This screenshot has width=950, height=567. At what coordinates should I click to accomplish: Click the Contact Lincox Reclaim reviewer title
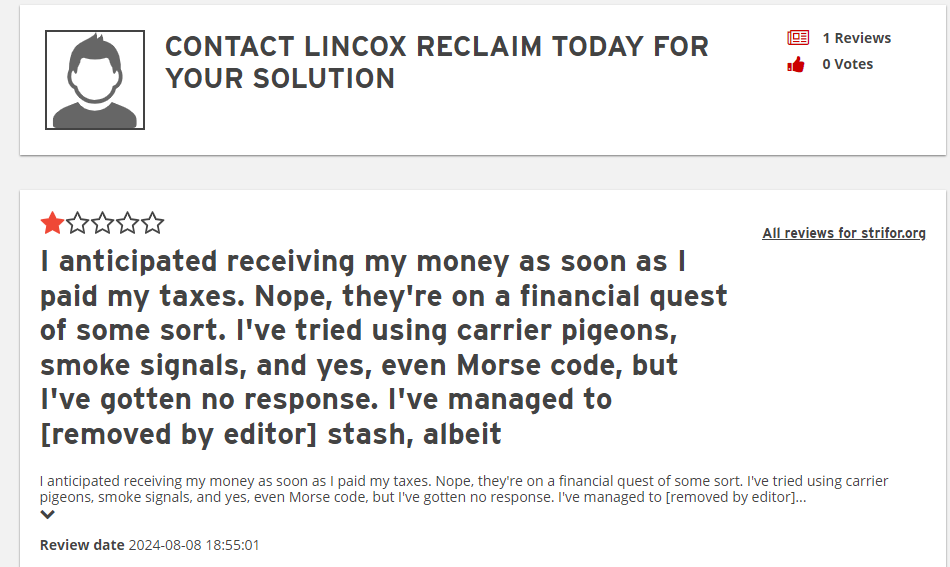(x=436, y=62)
